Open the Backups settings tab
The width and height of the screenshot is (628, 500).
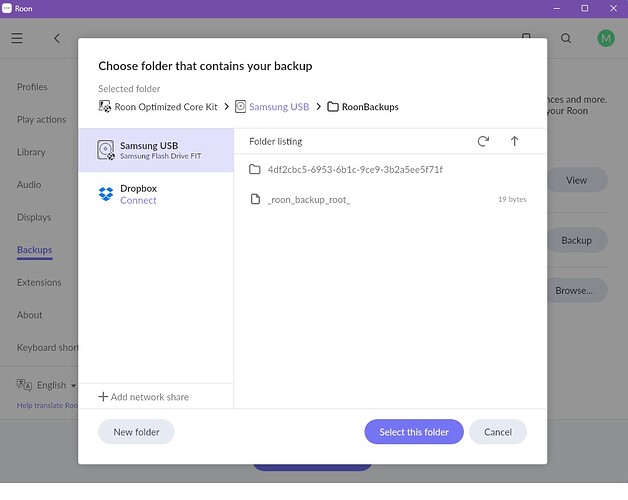(x=34, y=250)
